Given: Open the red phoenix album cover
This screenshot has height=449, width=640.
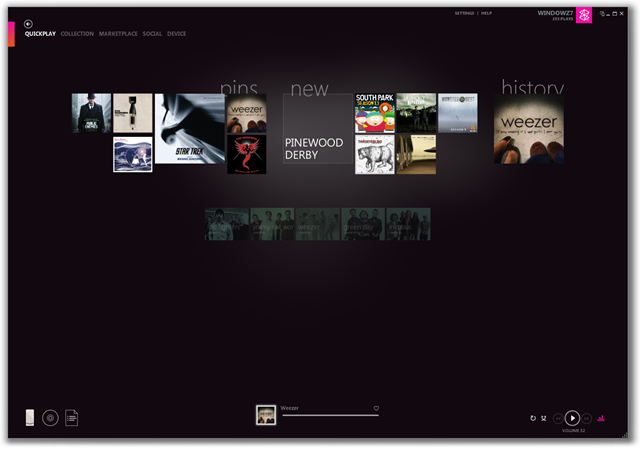Looking at the screenshot, I should point(247,155).
